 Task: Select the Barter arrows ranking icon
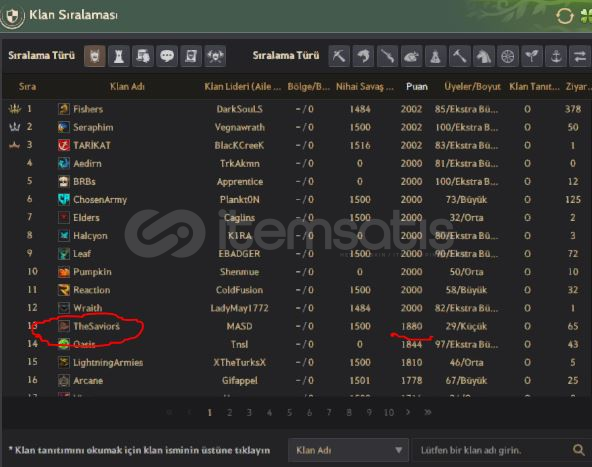coord(580,56)
